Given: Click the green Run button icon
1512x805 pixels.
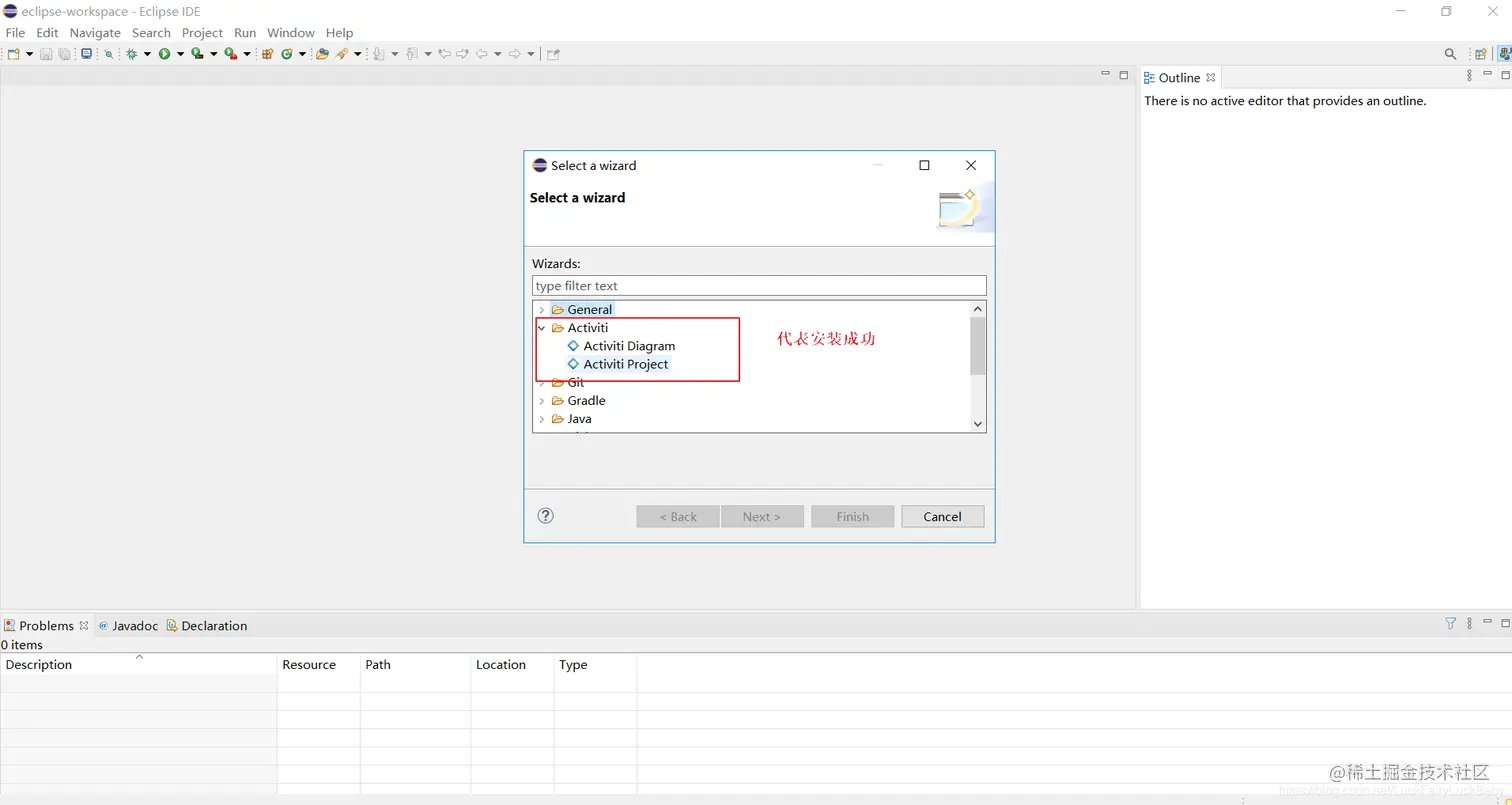Looking at the screenshot, I should click(x=164, y=54).
